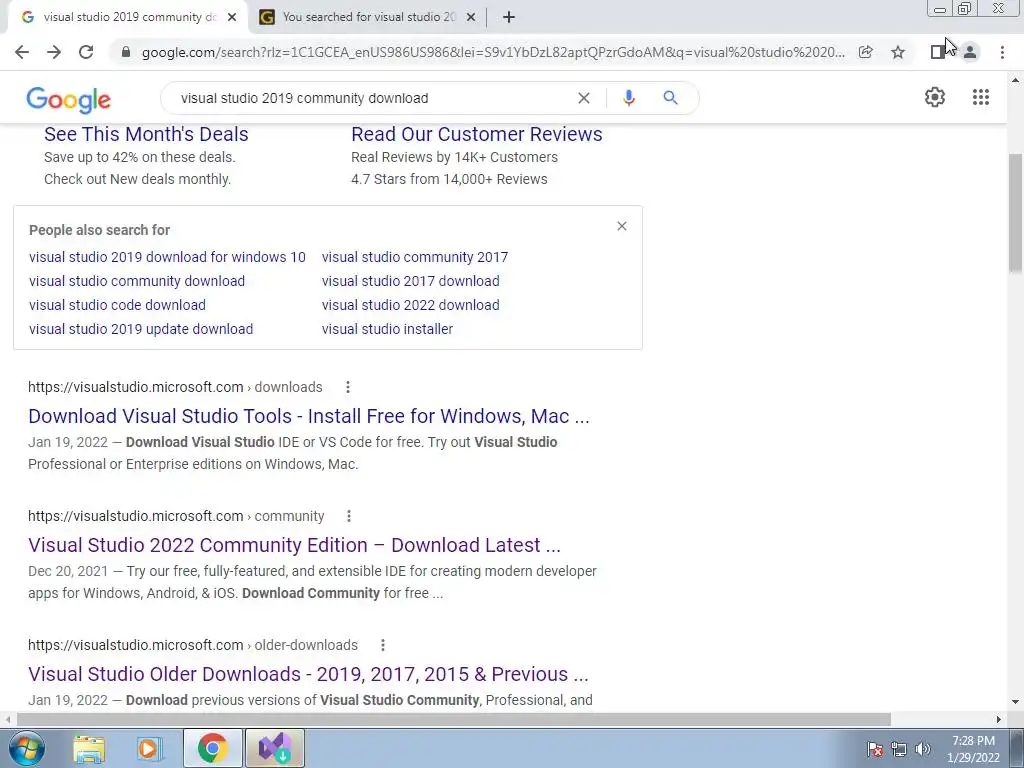
Task: Close the 'You searched for' tab
Action: point(471,18)
